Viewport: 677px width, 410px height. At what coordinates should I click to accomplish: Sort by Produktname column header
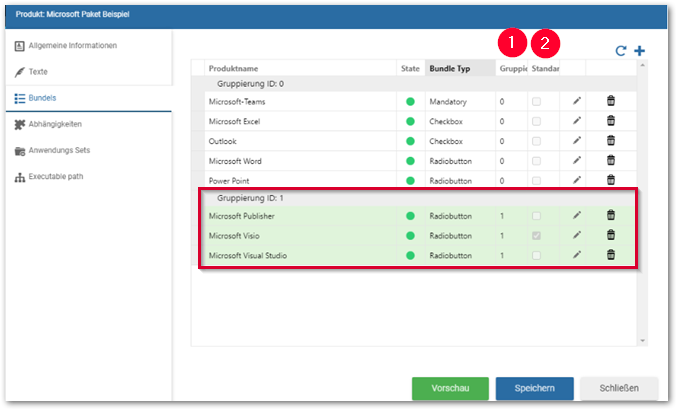[x=300, y=68]
